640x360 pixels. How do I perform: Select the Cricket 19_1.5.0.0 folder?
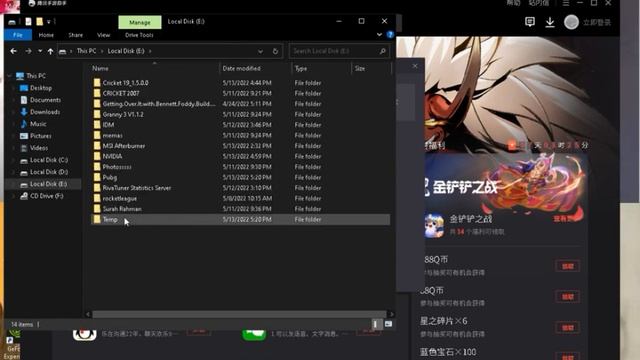(125, 83)
